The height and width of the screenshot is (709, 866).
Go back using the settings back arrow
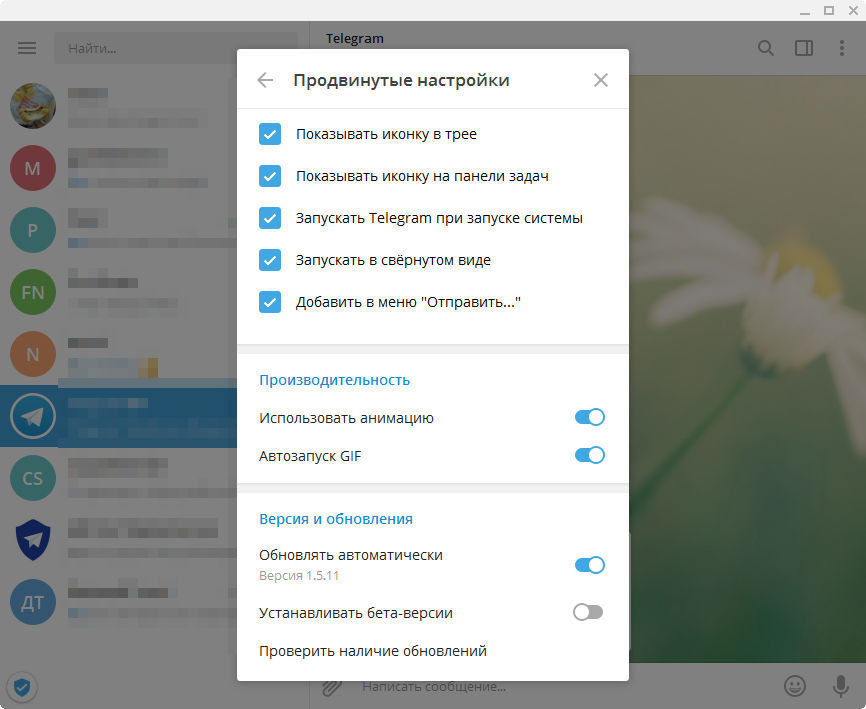pyautogui.click(x=265, y=80)
